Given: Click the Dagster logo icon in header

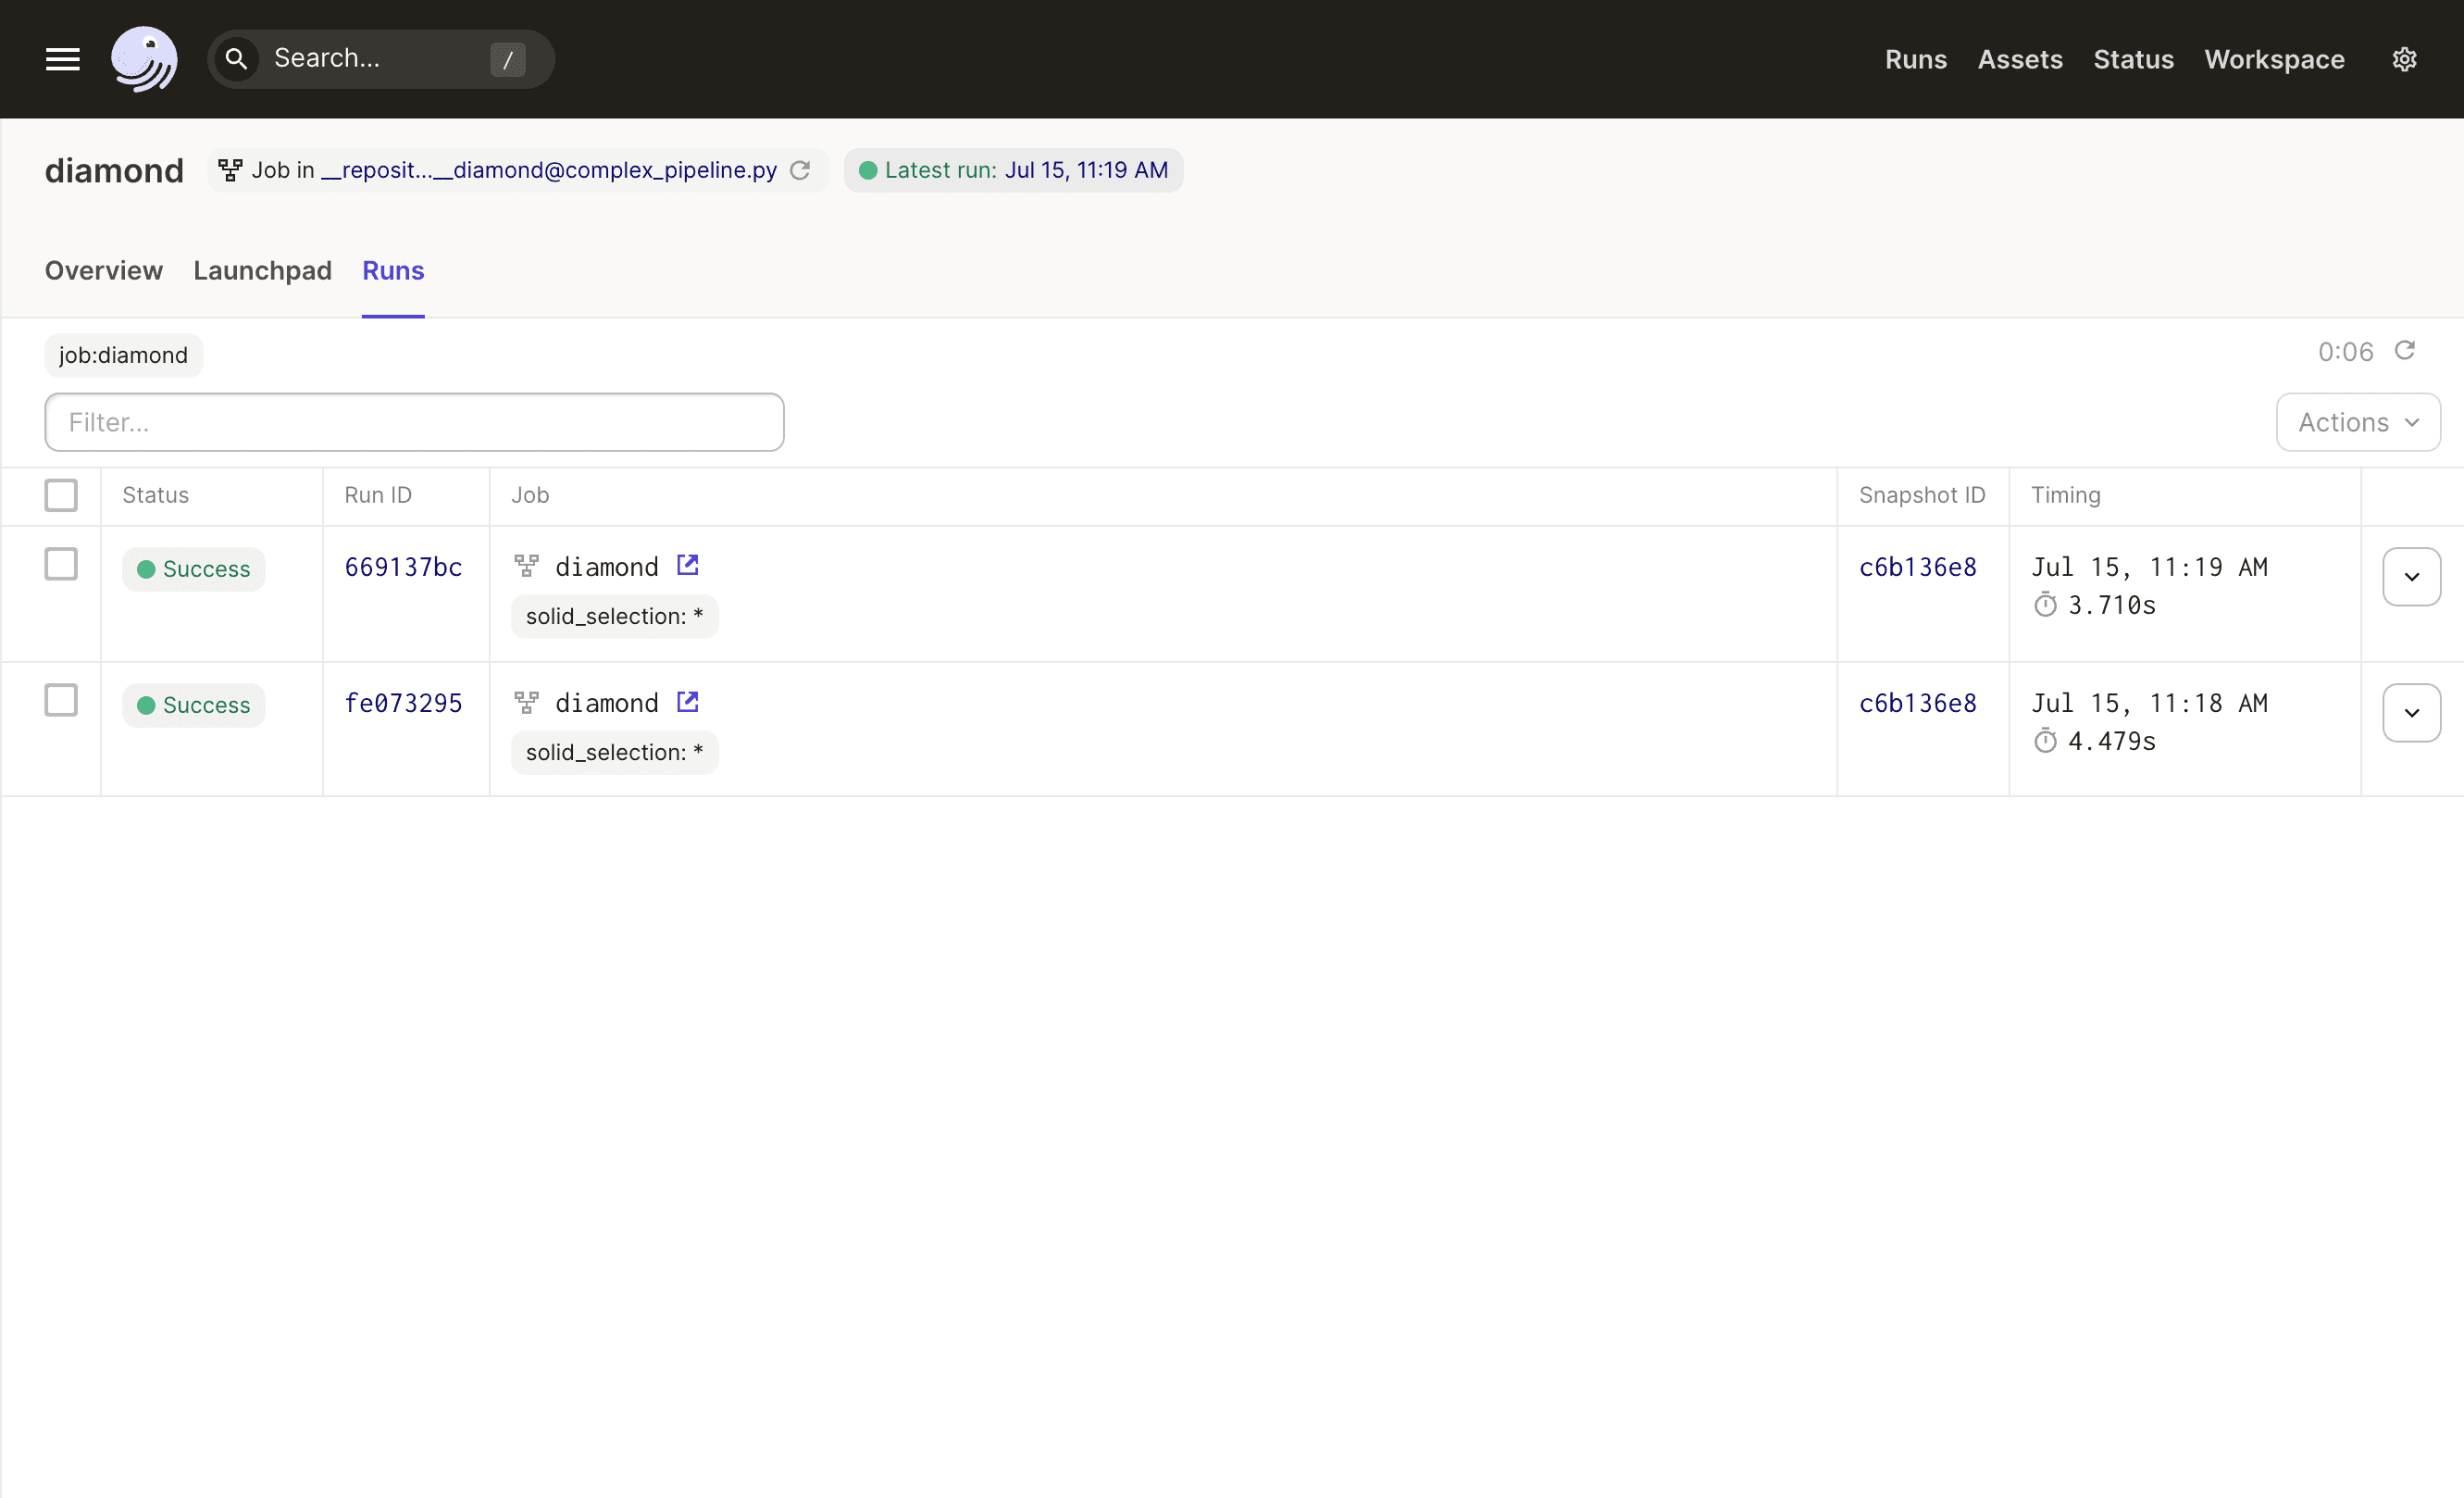Looking at the screenshot, I should (144, 58).
